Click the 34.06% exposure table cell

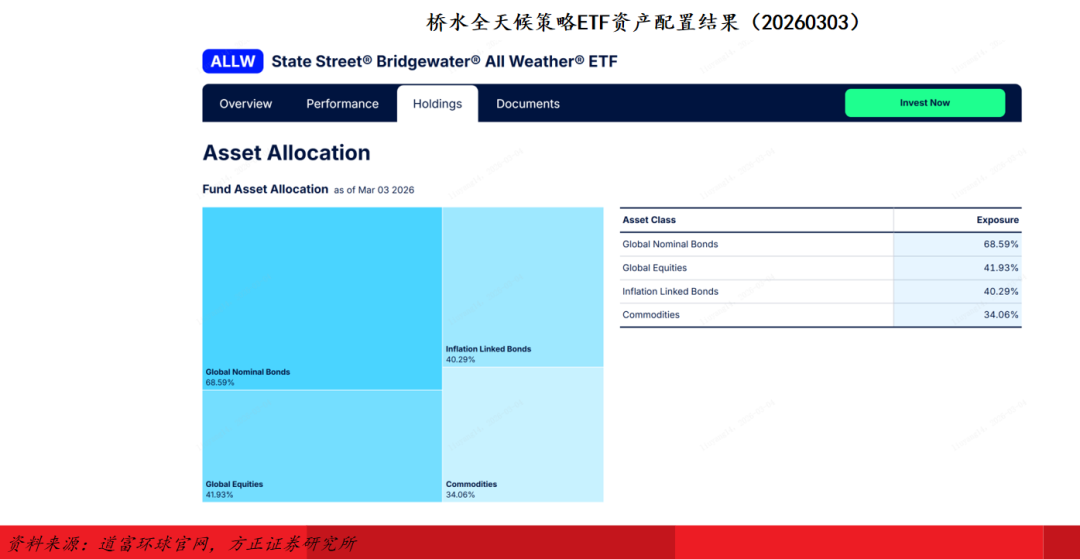957,315
